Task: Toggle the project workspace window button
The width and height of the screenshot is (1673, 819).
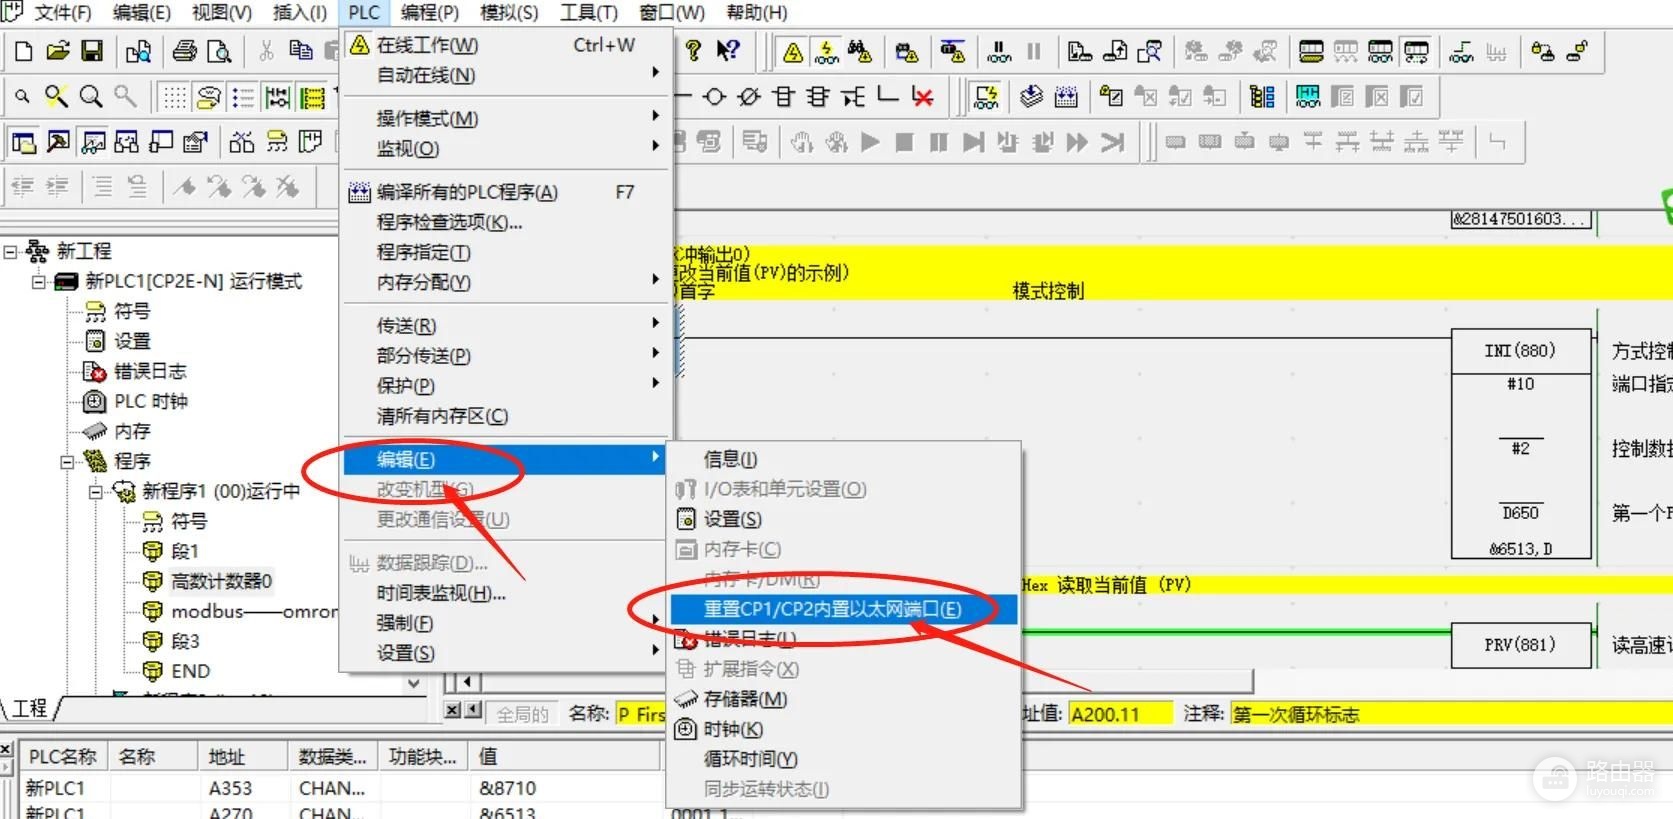Action: pos(23,143)
